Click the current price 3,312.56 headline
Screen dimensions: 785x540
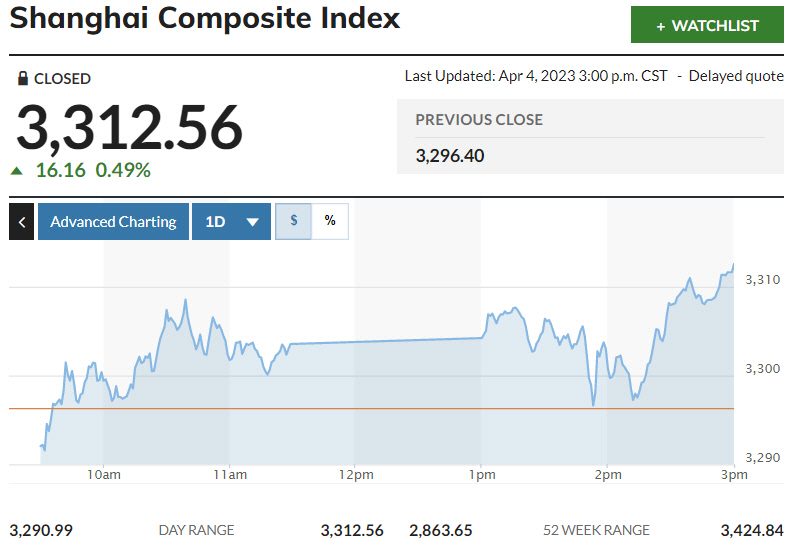[129, 127]
